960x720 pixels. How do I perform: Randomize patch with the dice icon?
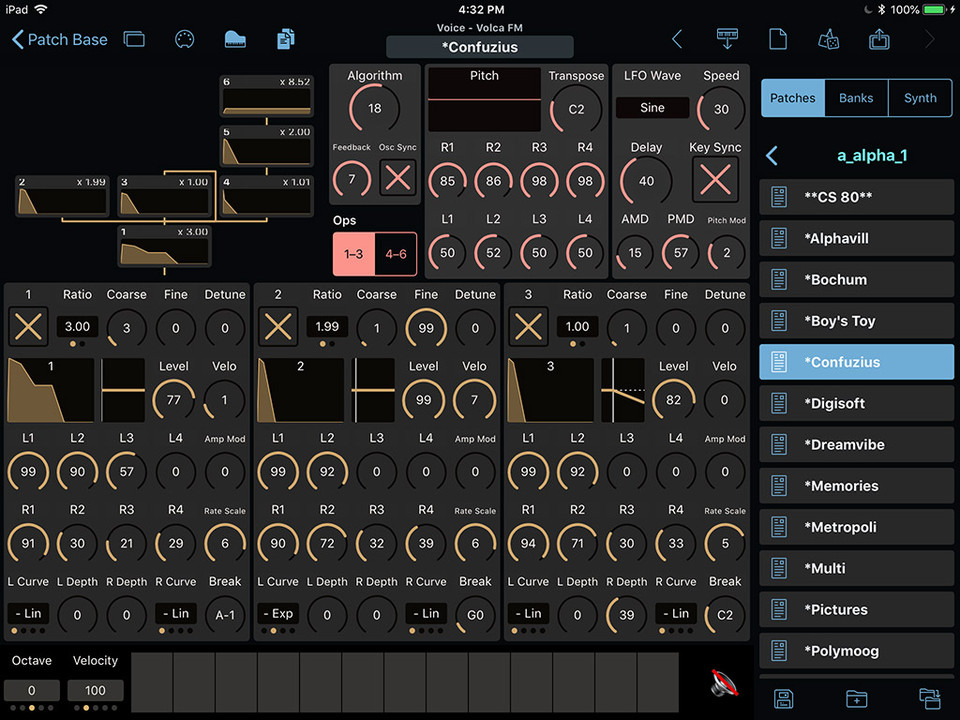(828, 40)
